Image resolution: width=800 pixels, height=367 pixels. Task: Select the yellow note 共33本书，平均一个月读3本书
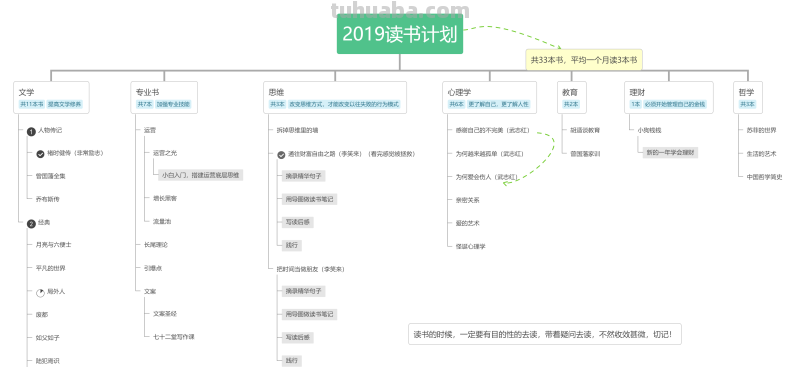[584, 60]
